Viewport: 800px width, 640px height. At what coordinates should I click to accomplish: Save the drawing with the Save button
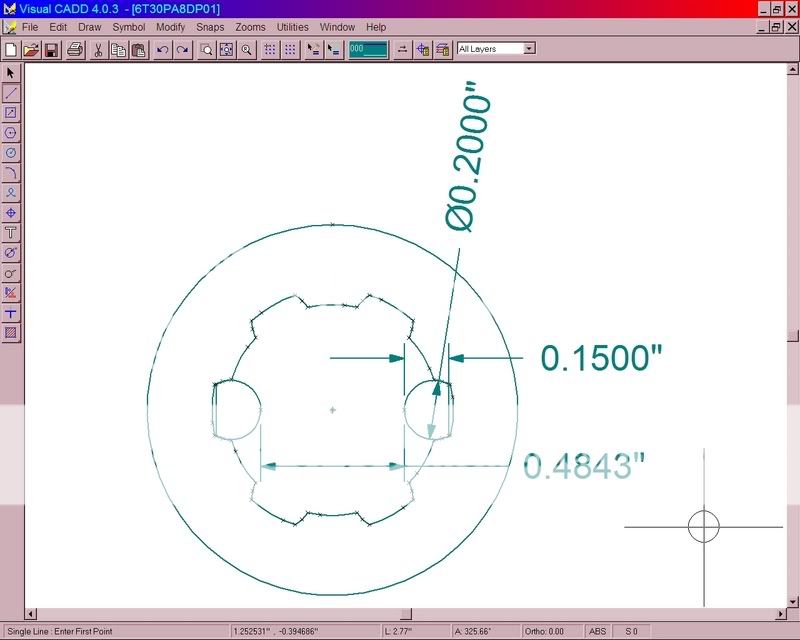[x=52, y=48]
